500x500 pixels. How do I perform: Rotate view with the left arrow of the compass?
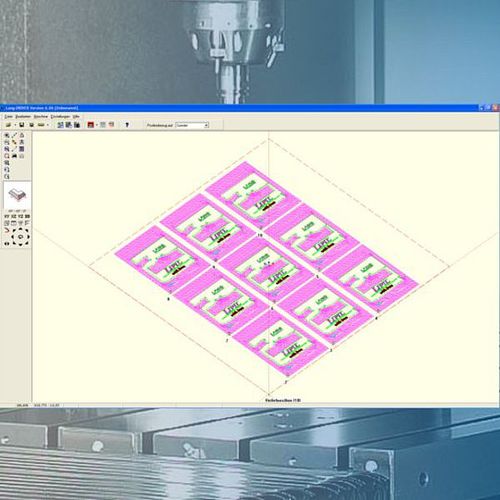click(12, 237)
